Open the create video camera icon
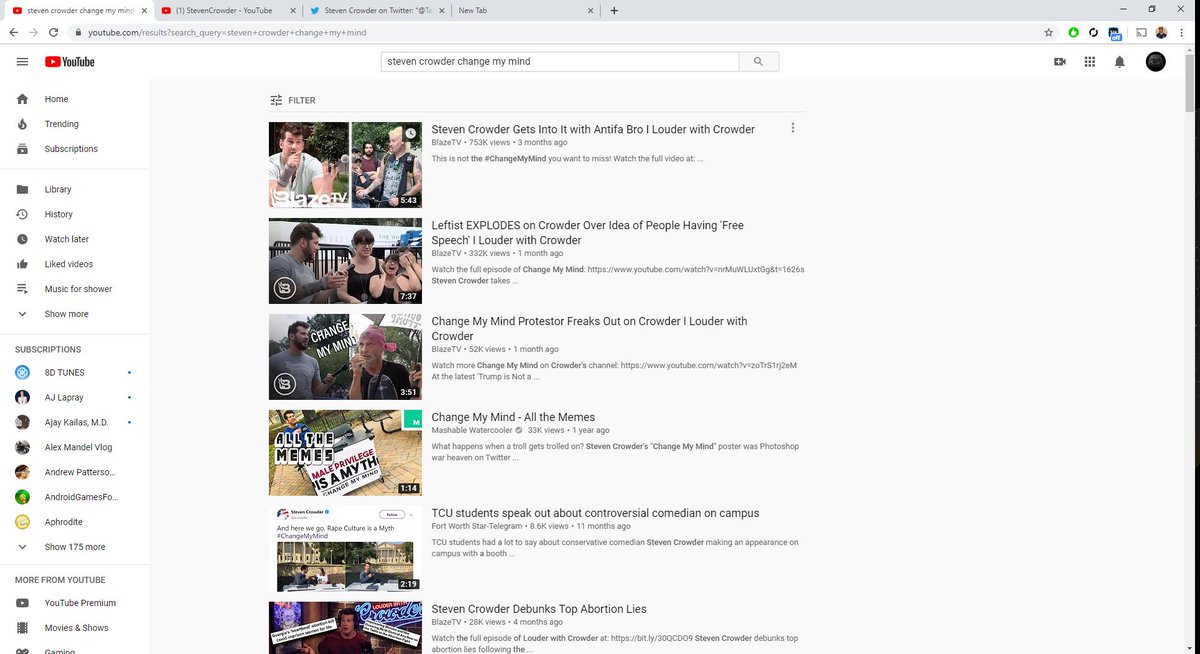Screen dimensions: 1200x654 1060,62
